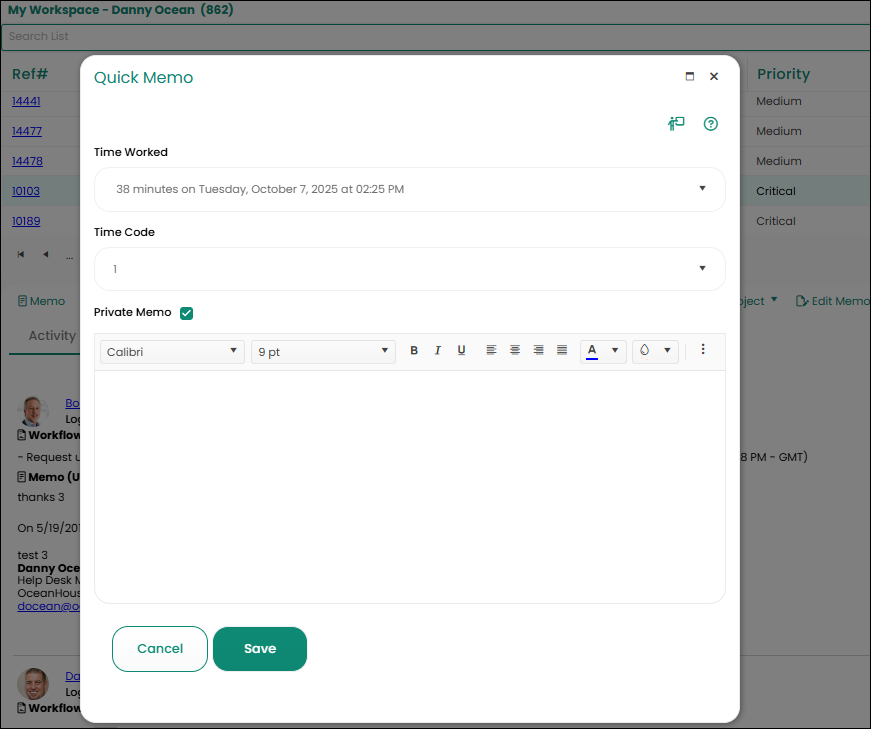Center align the memo text
Image resolution: width=871 pixels, height=729 pixels.
tap(515, 351)
